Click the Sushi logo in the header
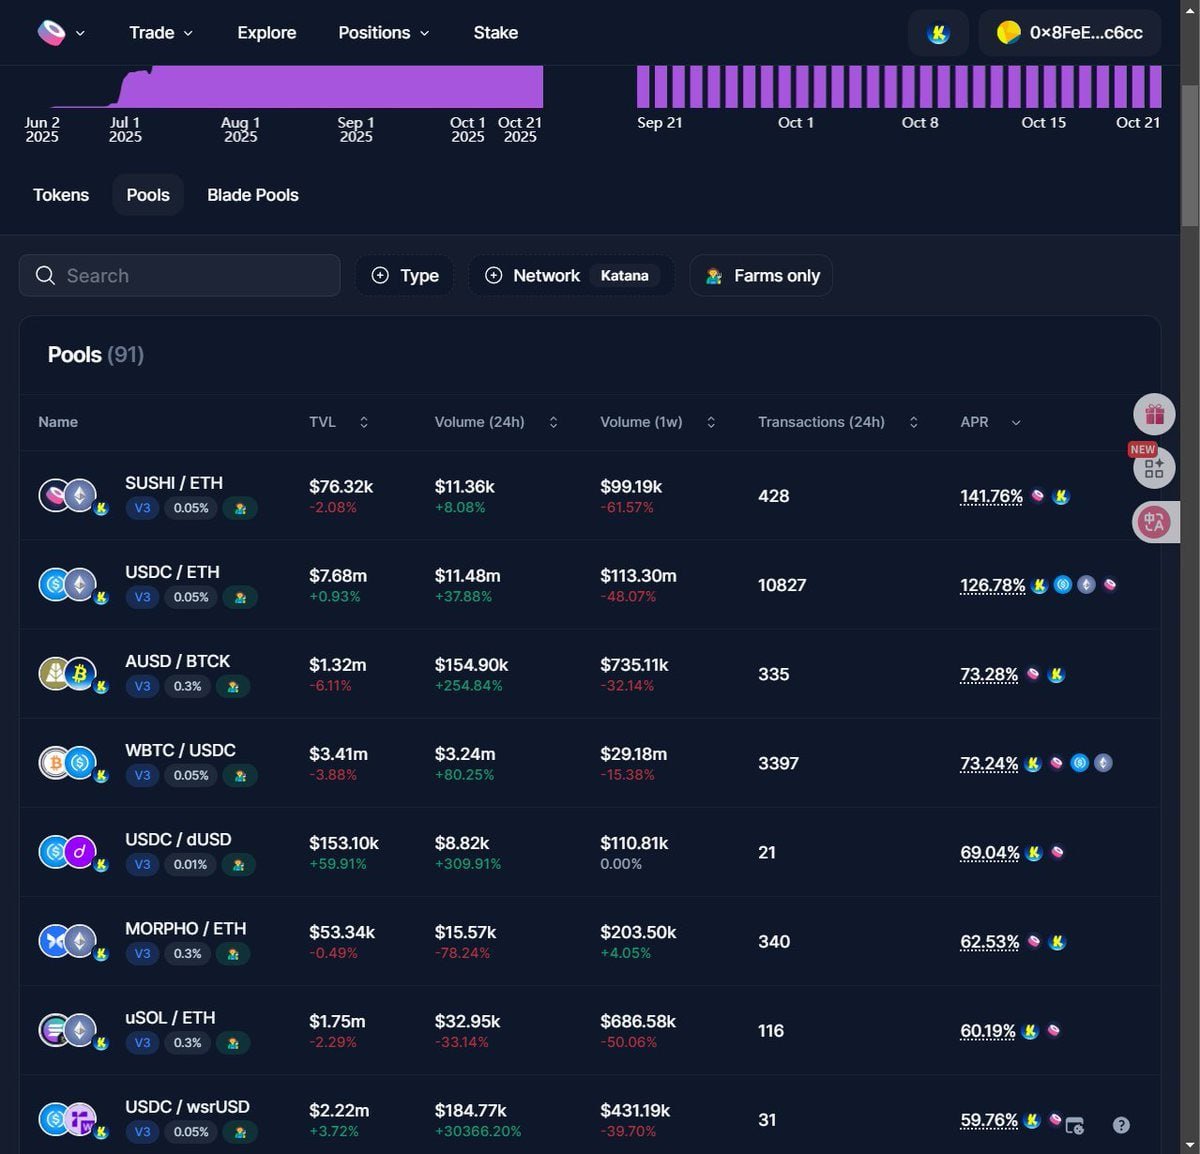 (52, 33)
